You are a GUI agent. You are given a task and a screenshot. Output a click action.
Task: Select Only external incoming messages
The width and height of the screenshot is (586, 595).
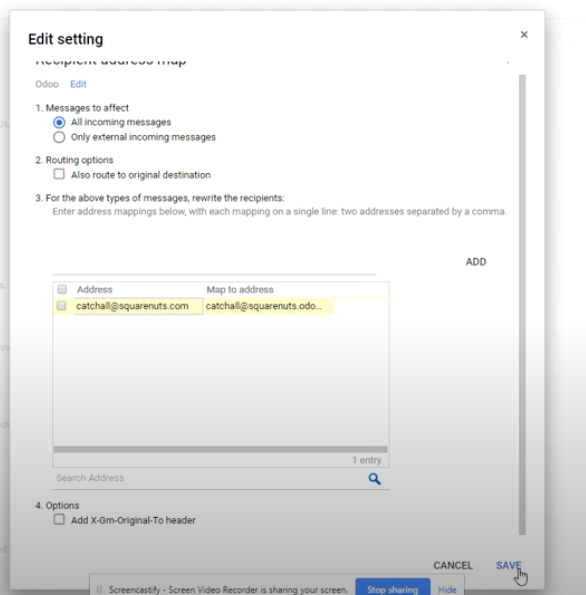(59, 137)
